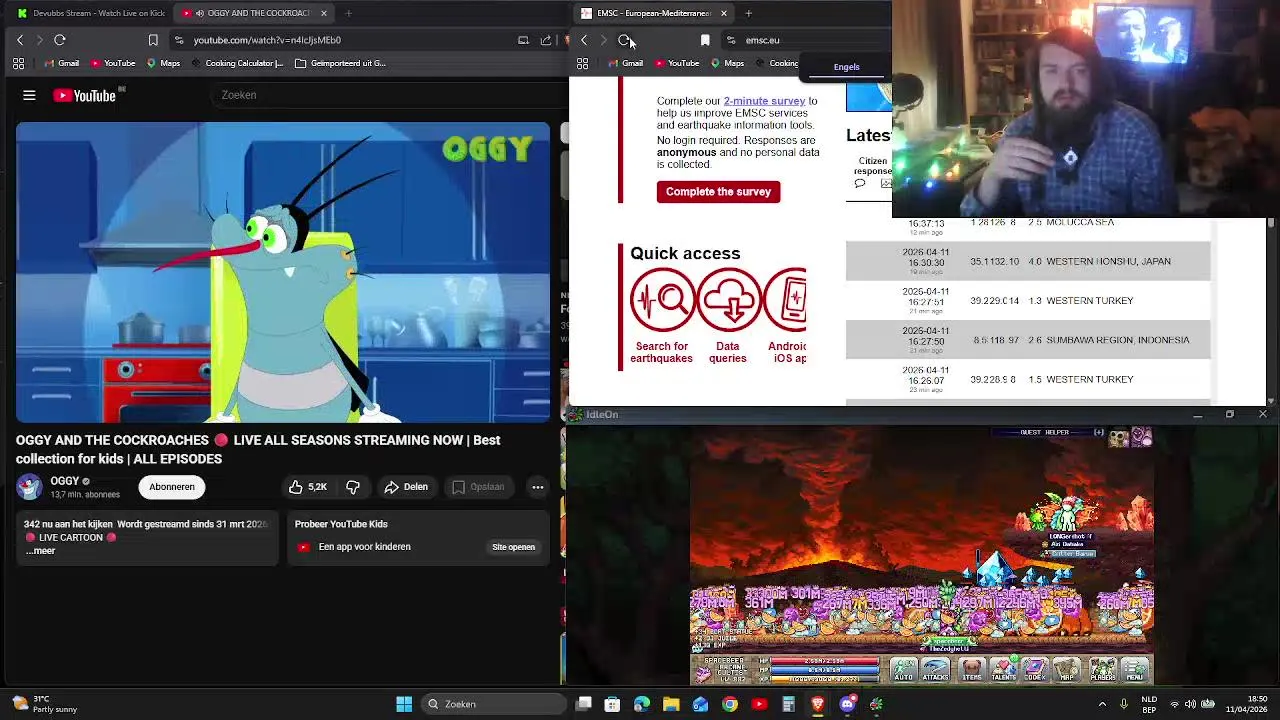Open the PLAYERS list in IdleOn
The width and height of the screenshot is (1280, 720).
(x=1103, y=669)
